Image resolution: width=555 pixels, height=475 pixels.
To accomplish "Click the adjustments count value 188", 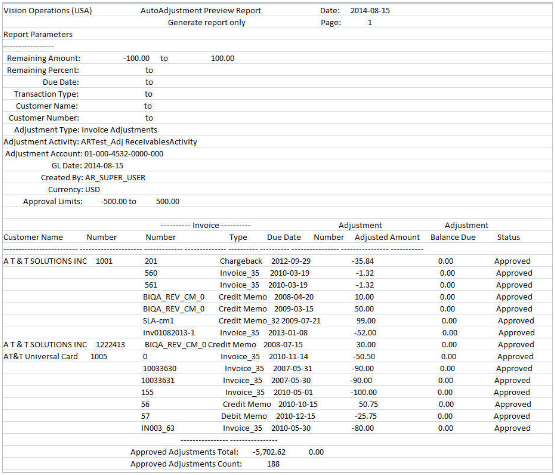I will [x=273, y=464].
